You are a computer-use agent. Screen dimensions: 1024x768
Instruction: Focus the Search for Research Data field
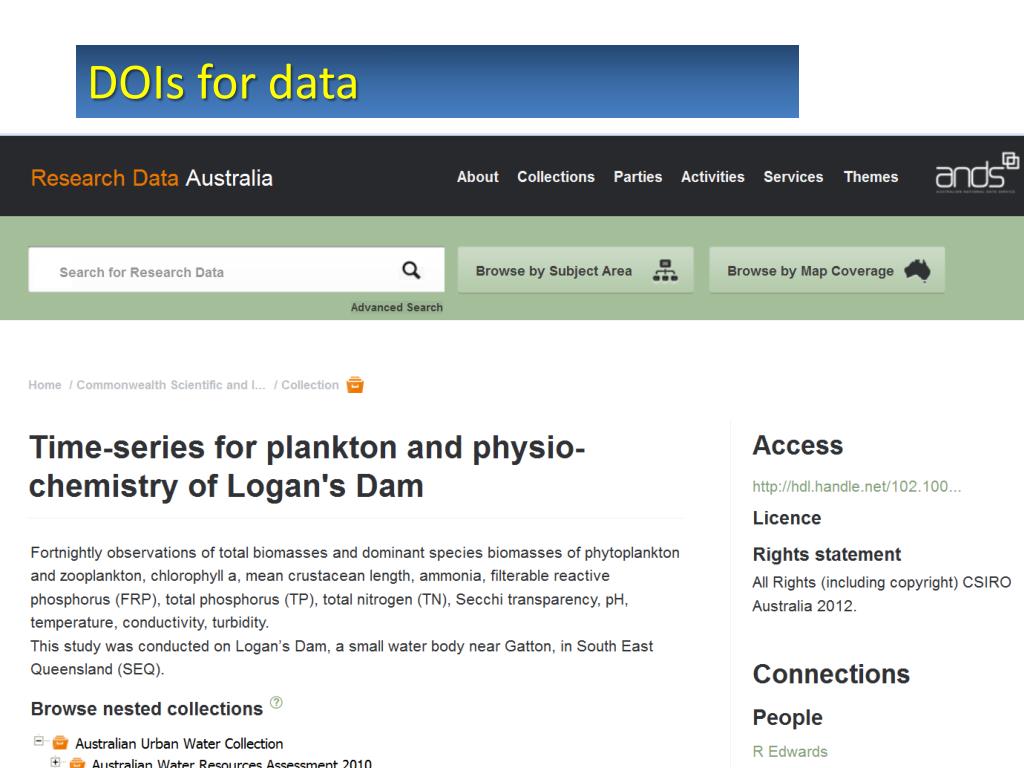(x=236, y=270)
